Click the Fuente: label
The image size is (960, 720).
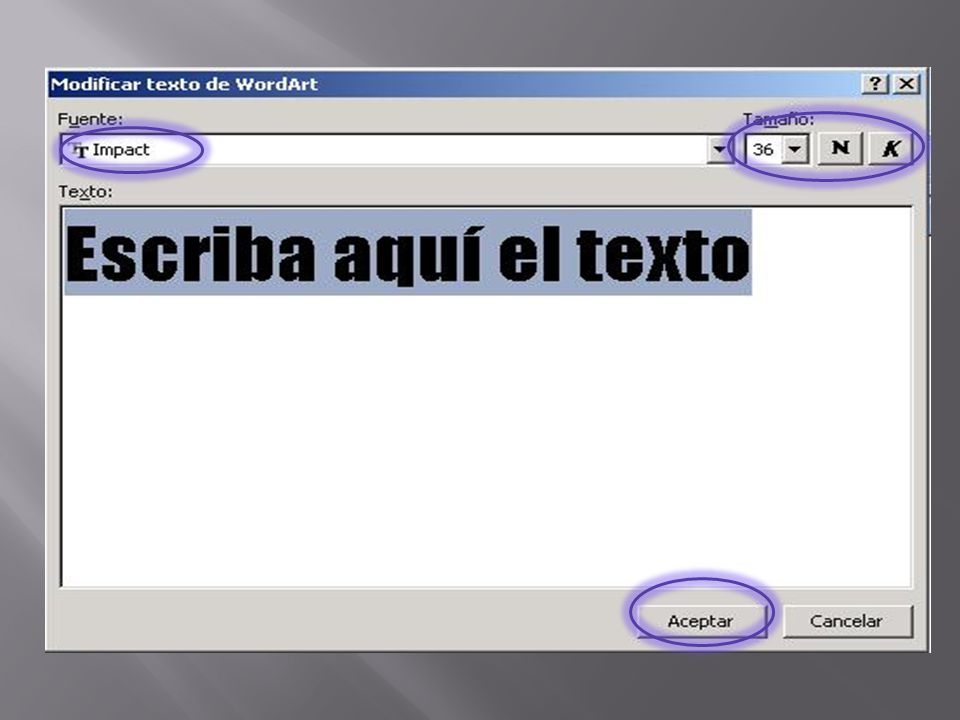[x=90, y=119]
